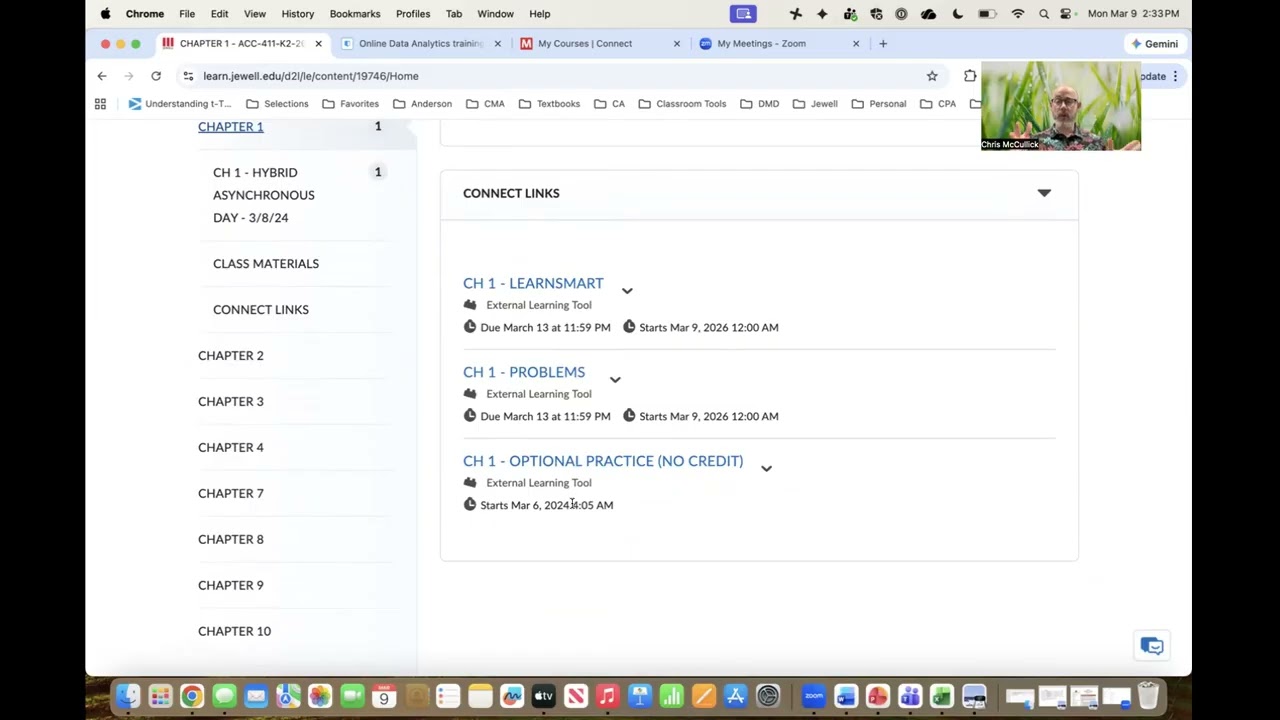This screenshot has width=1280, height=720.
Task: Open the Edit menu
Action: coord(219,14)
